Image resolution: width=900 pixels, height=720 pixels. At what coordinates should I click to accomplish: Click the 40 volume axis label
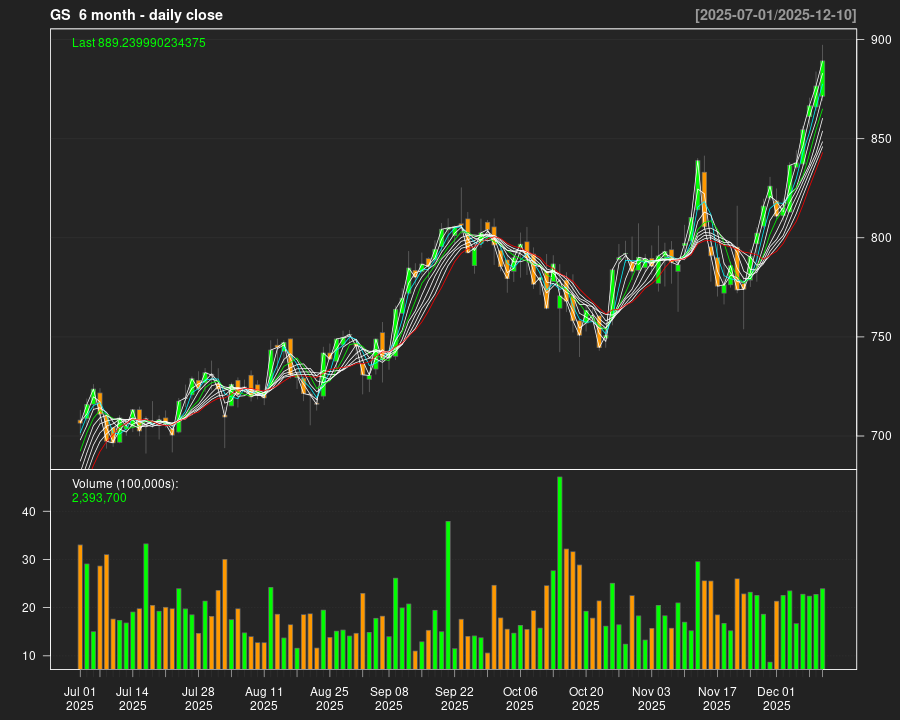[x=29, y=512]
